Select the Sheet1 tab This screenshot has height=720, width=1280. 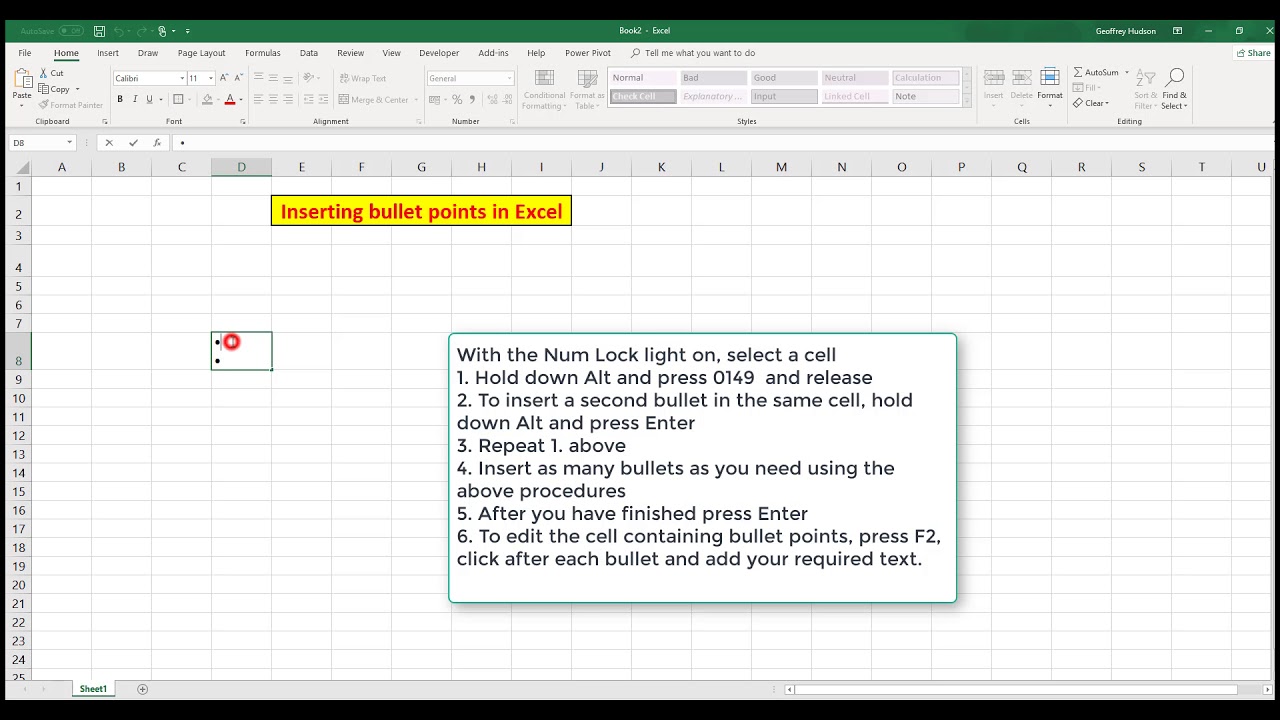coord(93,689)
